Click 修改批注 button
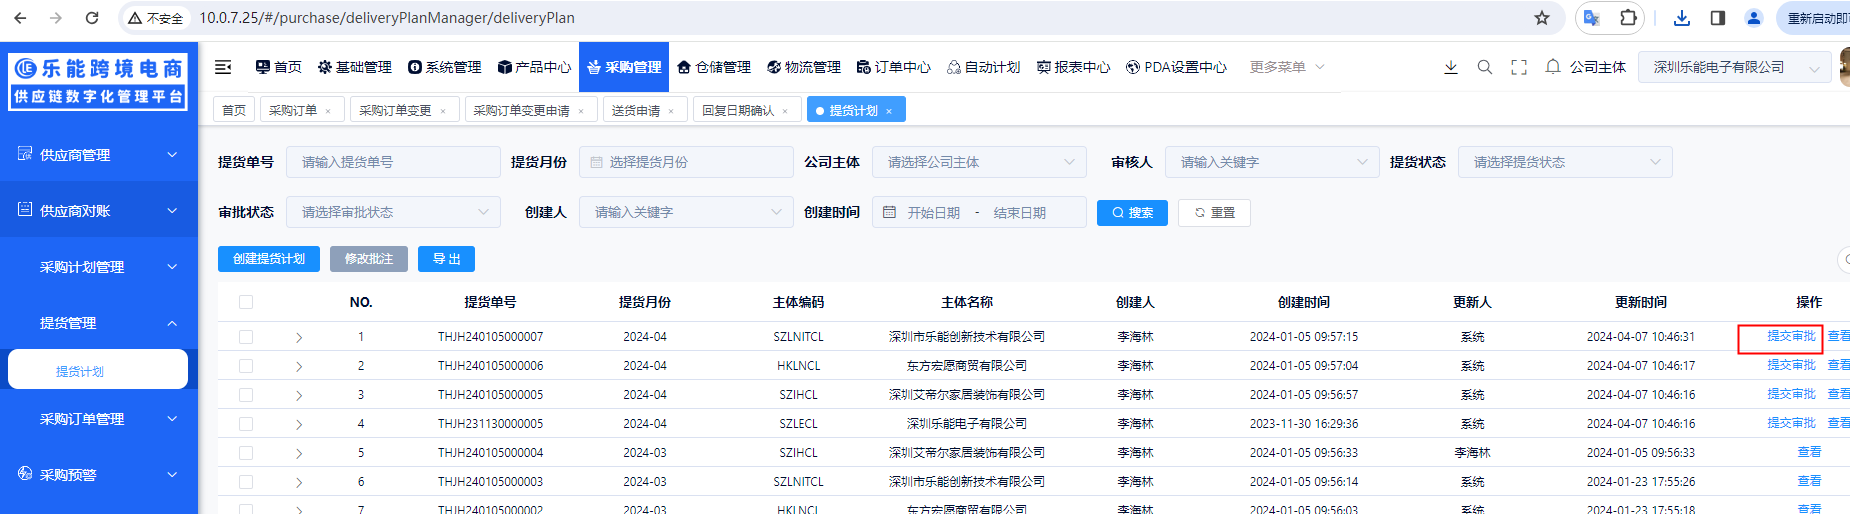The image size is (1850, 514). click(369, 259)
